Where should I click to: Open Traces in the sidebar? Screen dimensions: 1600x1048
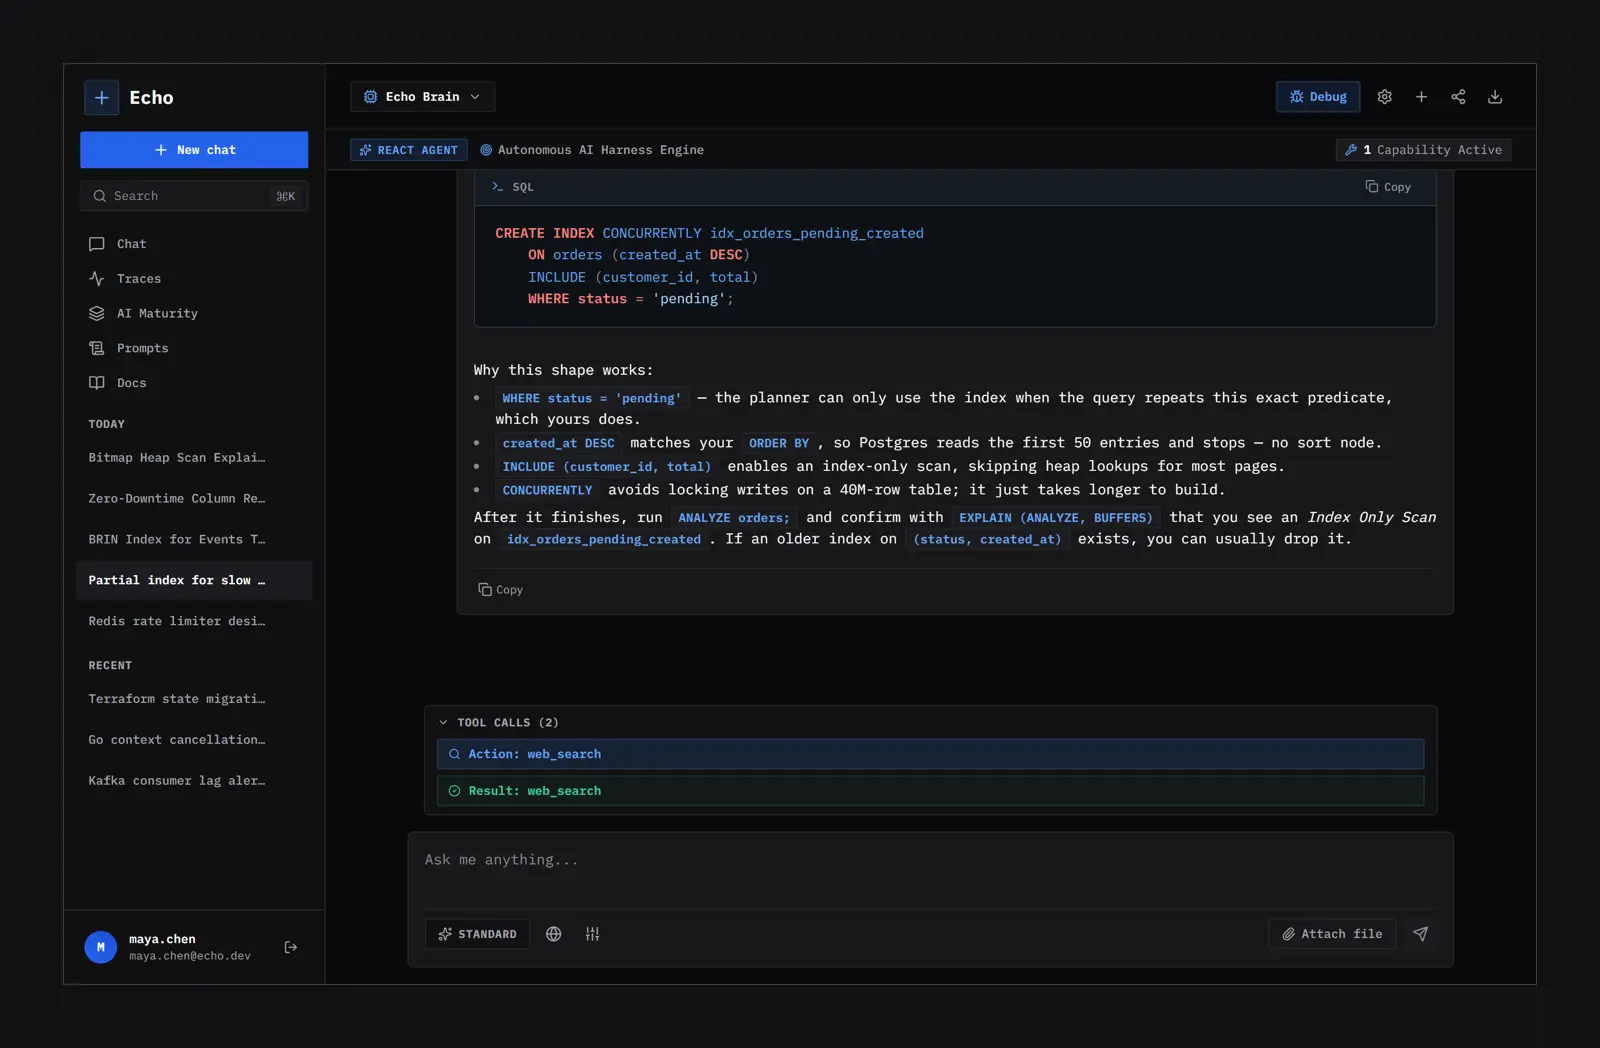point(194,279)
